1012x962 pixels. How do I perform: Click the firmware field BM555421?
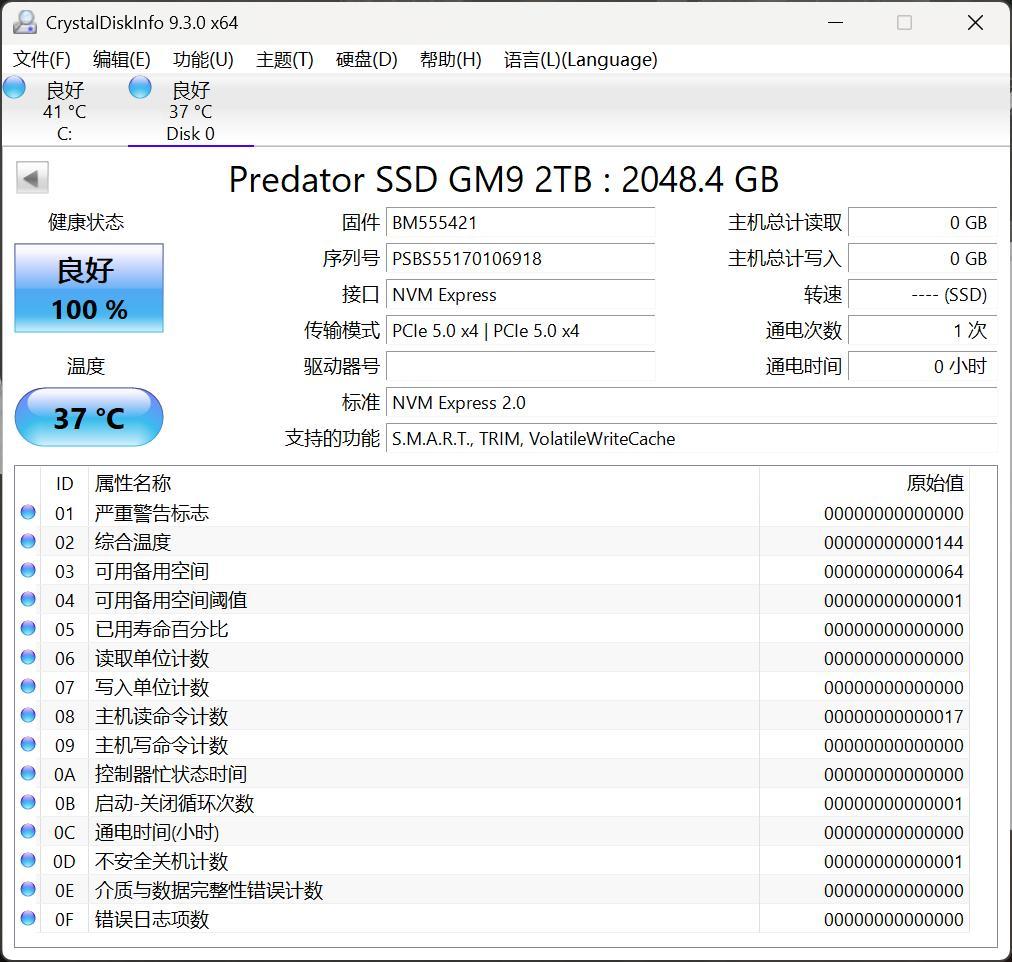coord(520,223)
